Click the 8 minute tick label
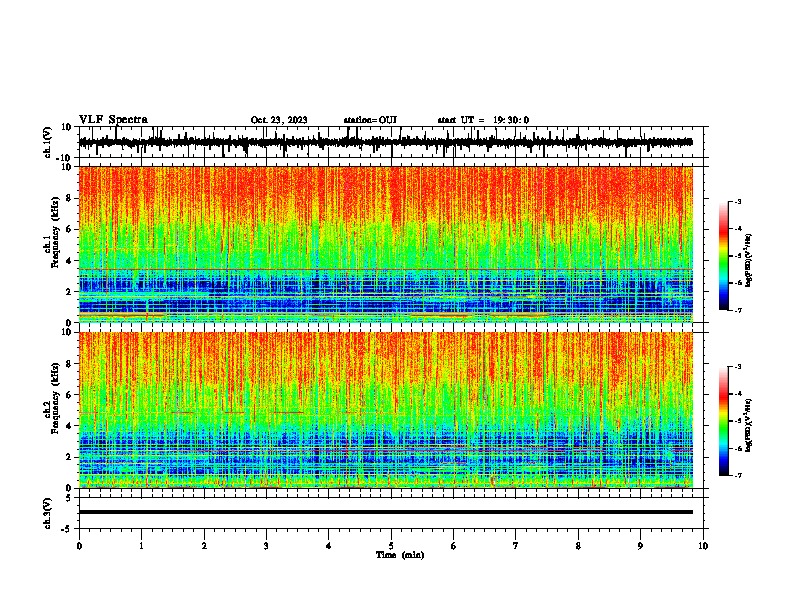The image size is (792, 612). [578, 546]
